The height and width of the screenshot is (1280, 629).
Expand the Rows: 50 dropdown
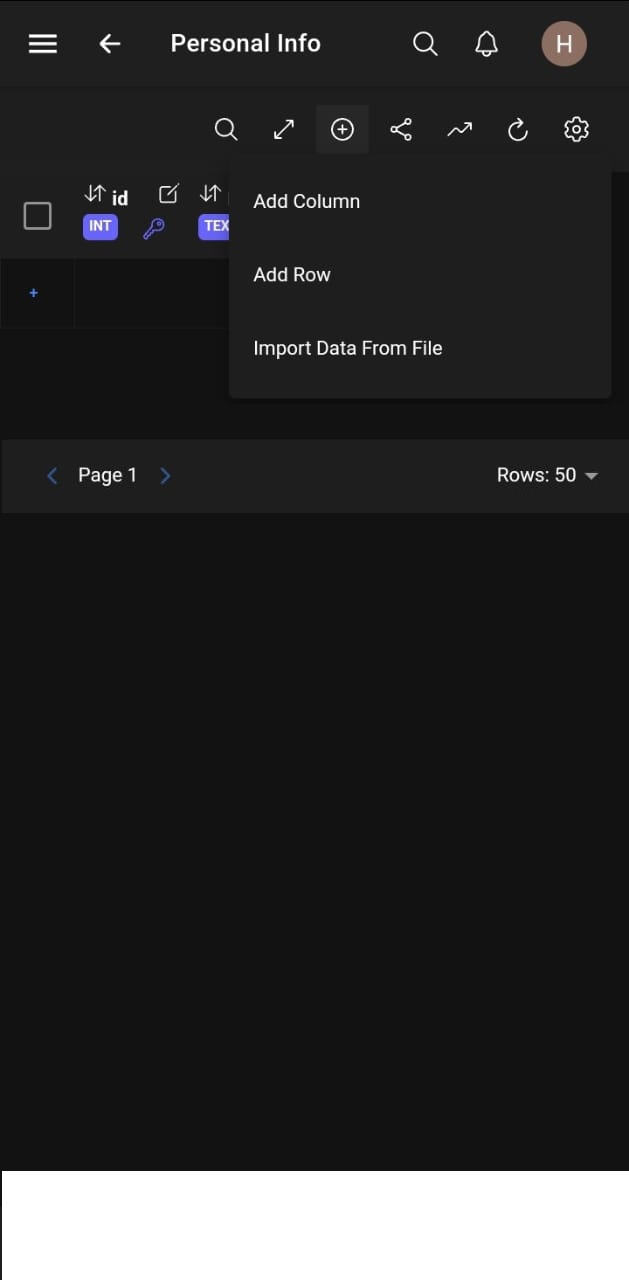pyautogui.click(x=547, y=475)
